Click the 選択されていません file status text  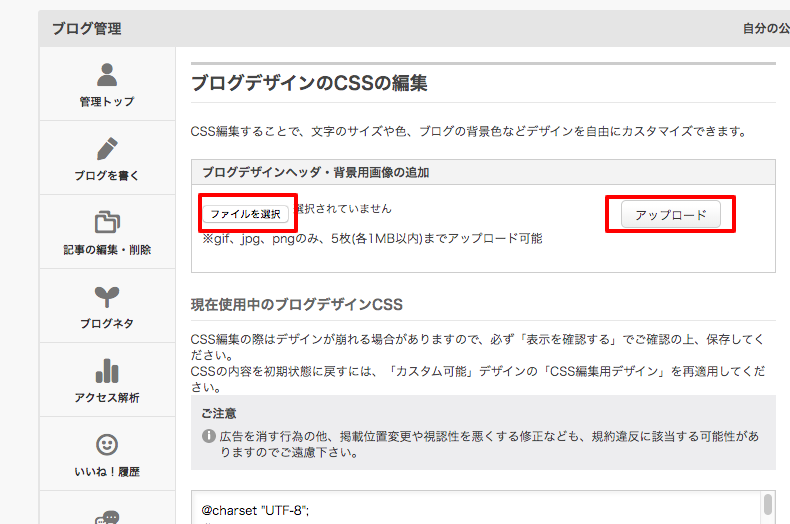[343, 209]
